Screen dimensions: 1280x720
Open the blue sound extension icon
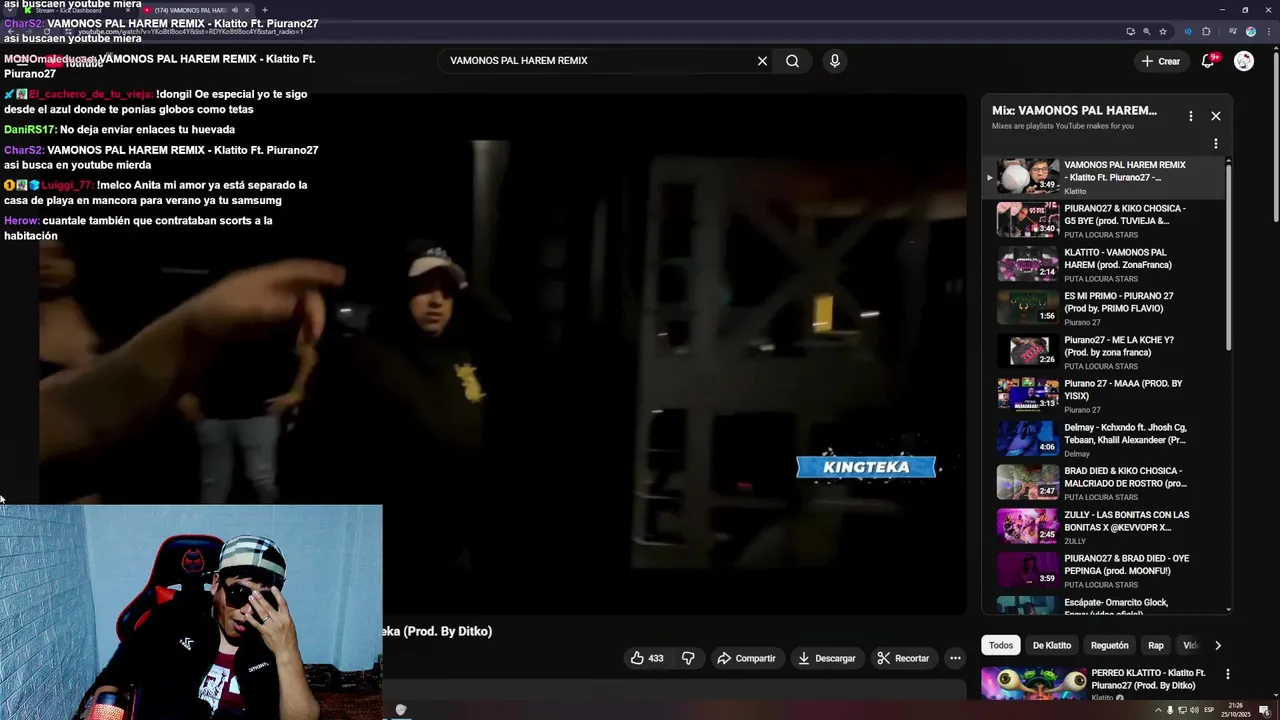[1188, 31]
